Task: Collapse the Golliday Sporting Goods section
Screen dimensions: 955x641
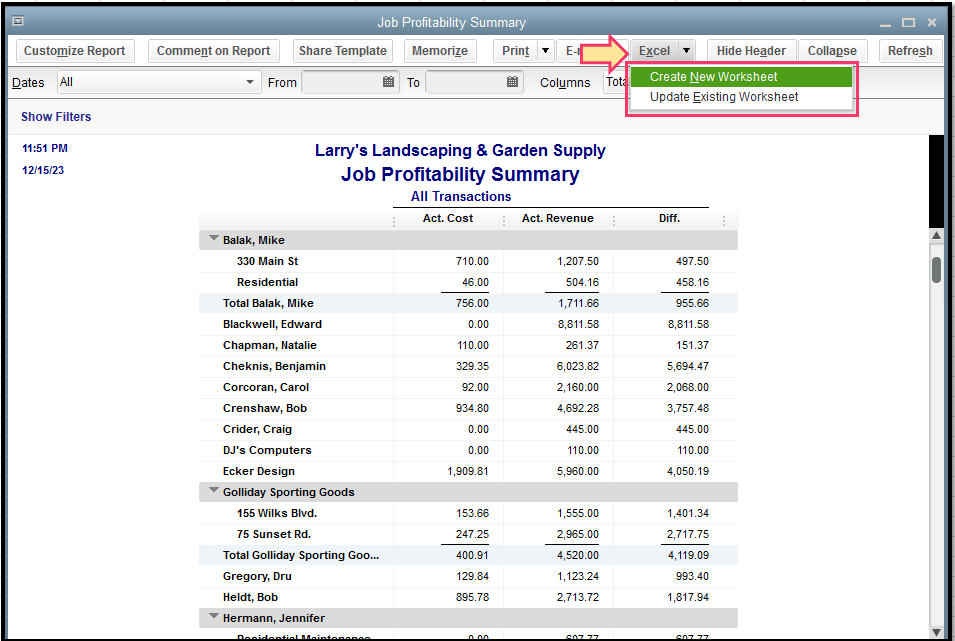Action: pyautogui.click(x=213, y=491)
